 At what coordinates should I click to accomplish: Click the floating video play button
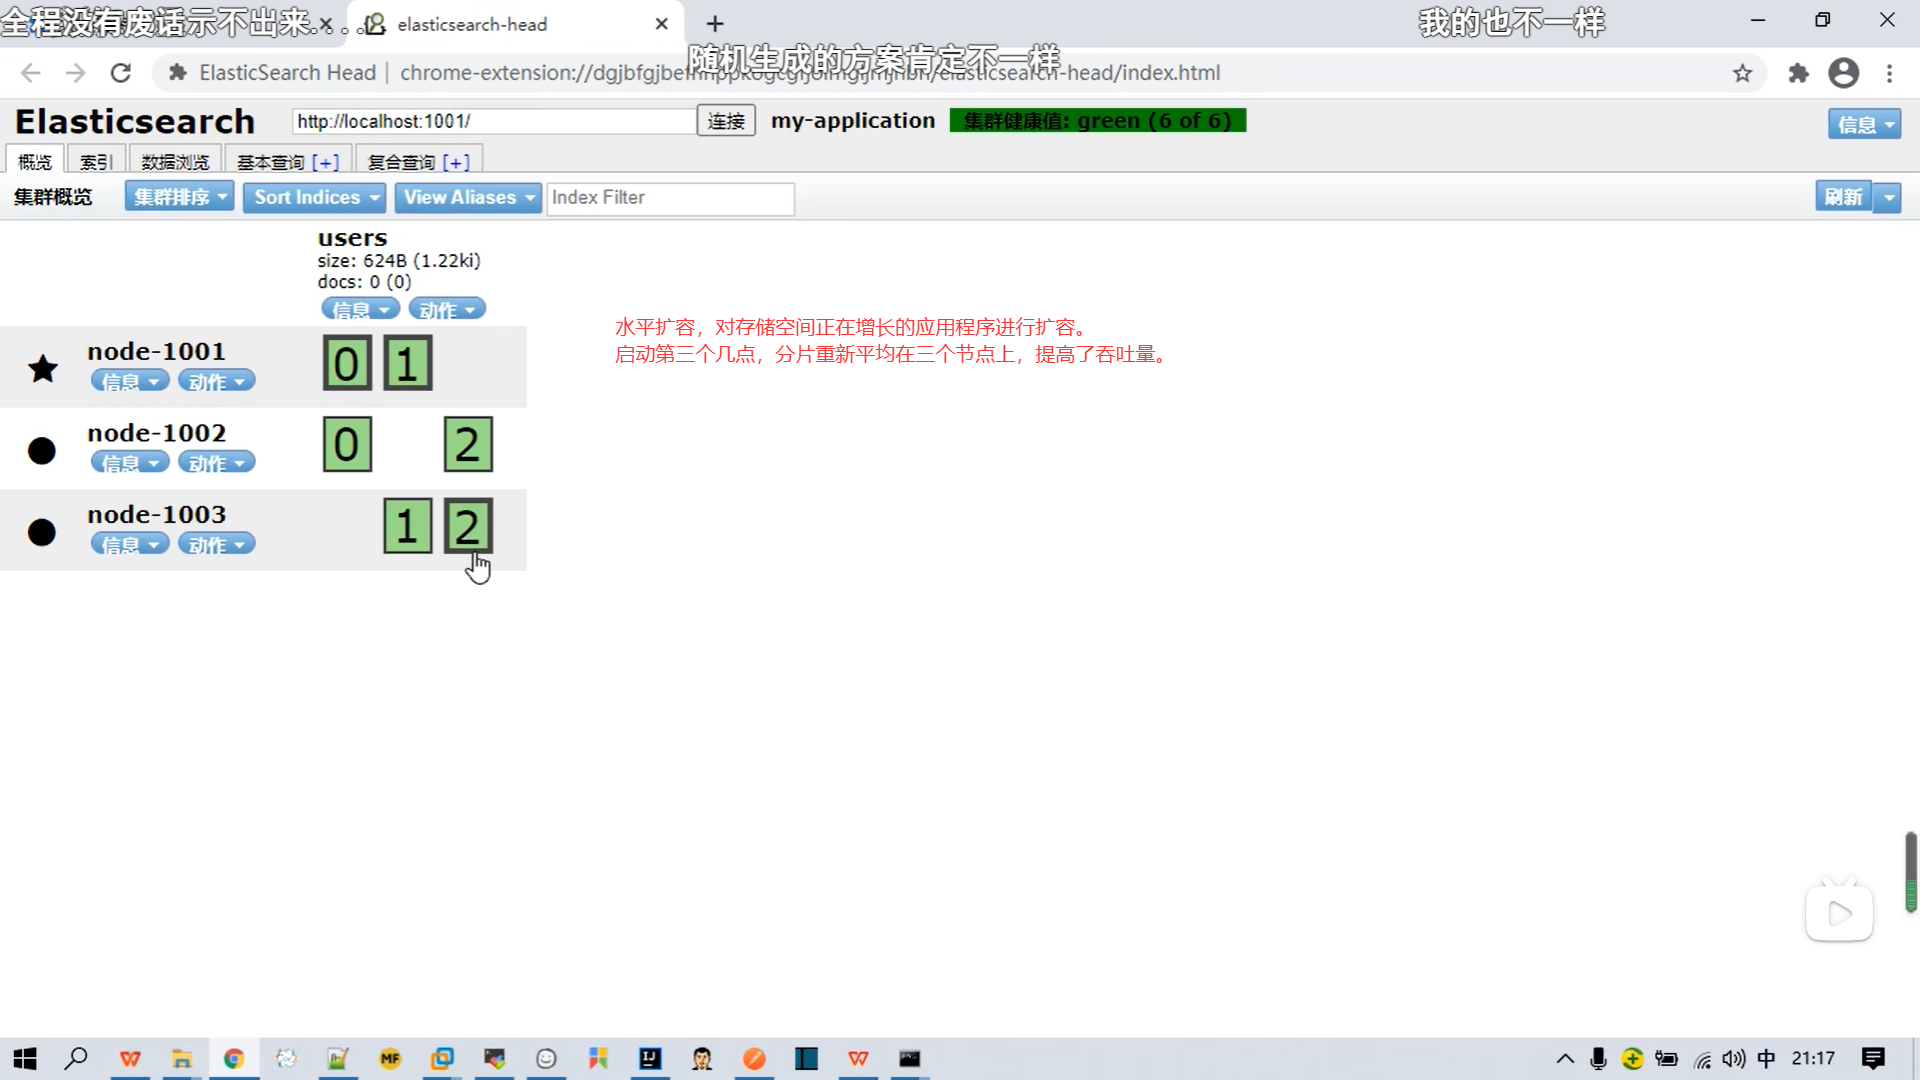tap(1838, 912)
